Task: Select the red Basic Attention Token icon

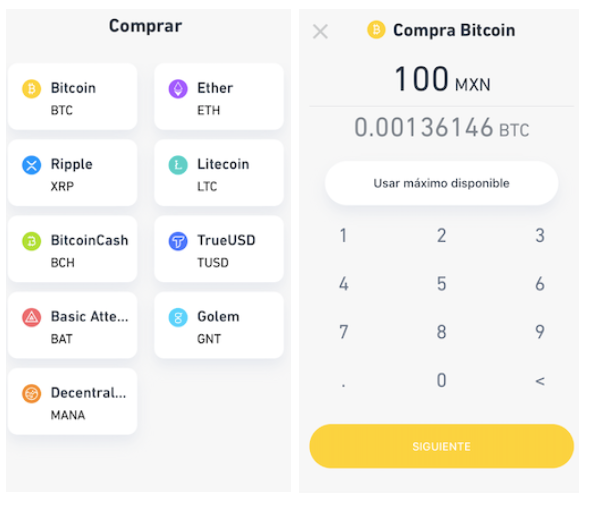Action: point(31,318)
